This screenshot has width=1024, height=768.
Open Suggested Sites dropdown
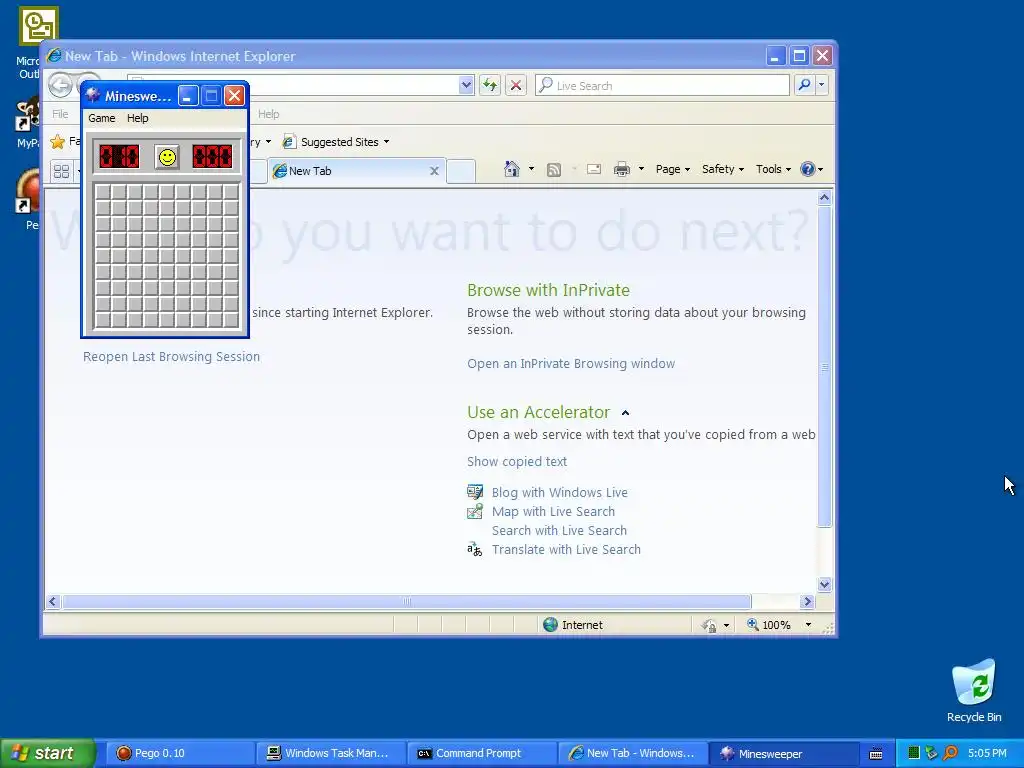336,142
